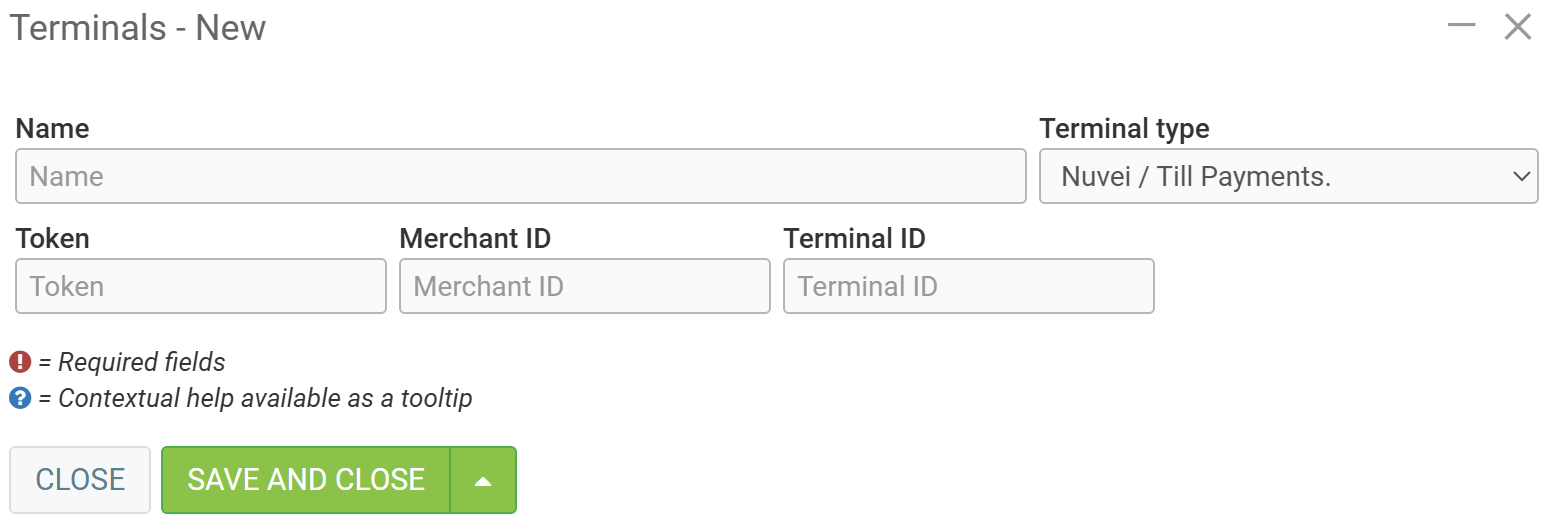Image resolution: width=1546 pixels, height=520 pixels.
Task: Click the Terminal type label
Action: [1124, 129]
